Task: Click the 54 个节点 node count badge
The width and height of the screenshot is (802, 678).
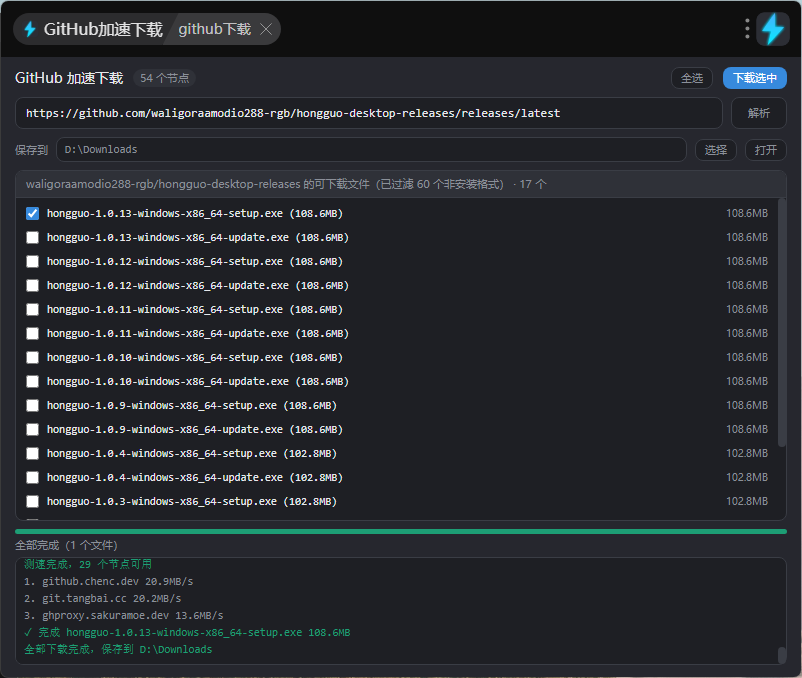Action: point(165,78)
